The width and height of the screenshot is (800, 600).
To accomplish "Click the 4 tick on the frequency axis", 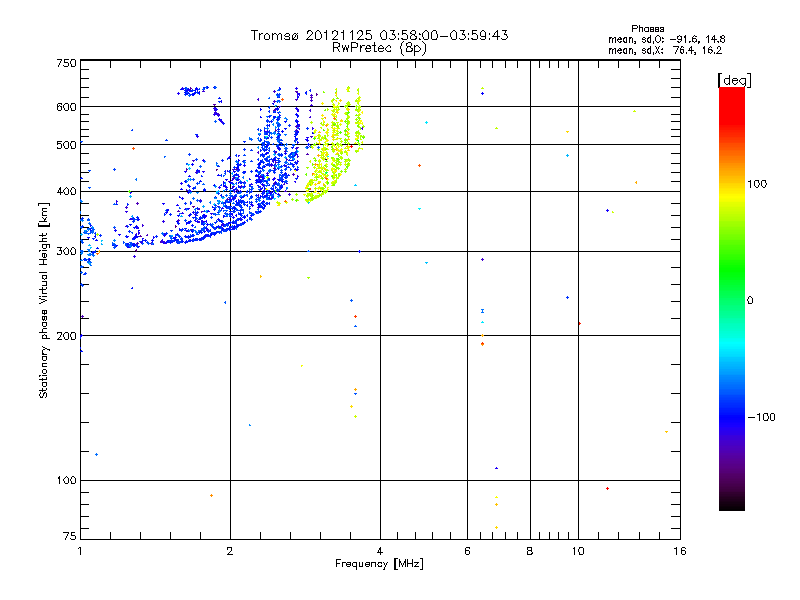I will pyautogui.click(x=380, y=551).
